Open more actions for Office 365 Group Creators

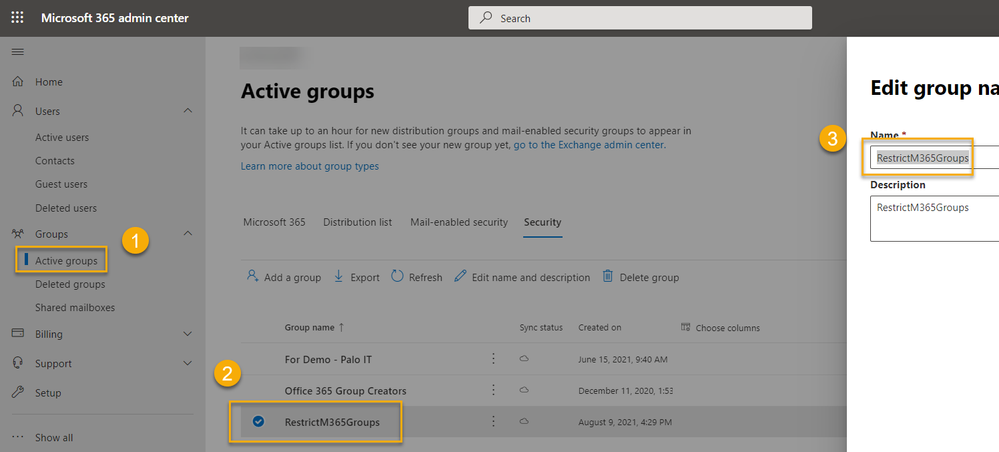click(x=493, y=390)
